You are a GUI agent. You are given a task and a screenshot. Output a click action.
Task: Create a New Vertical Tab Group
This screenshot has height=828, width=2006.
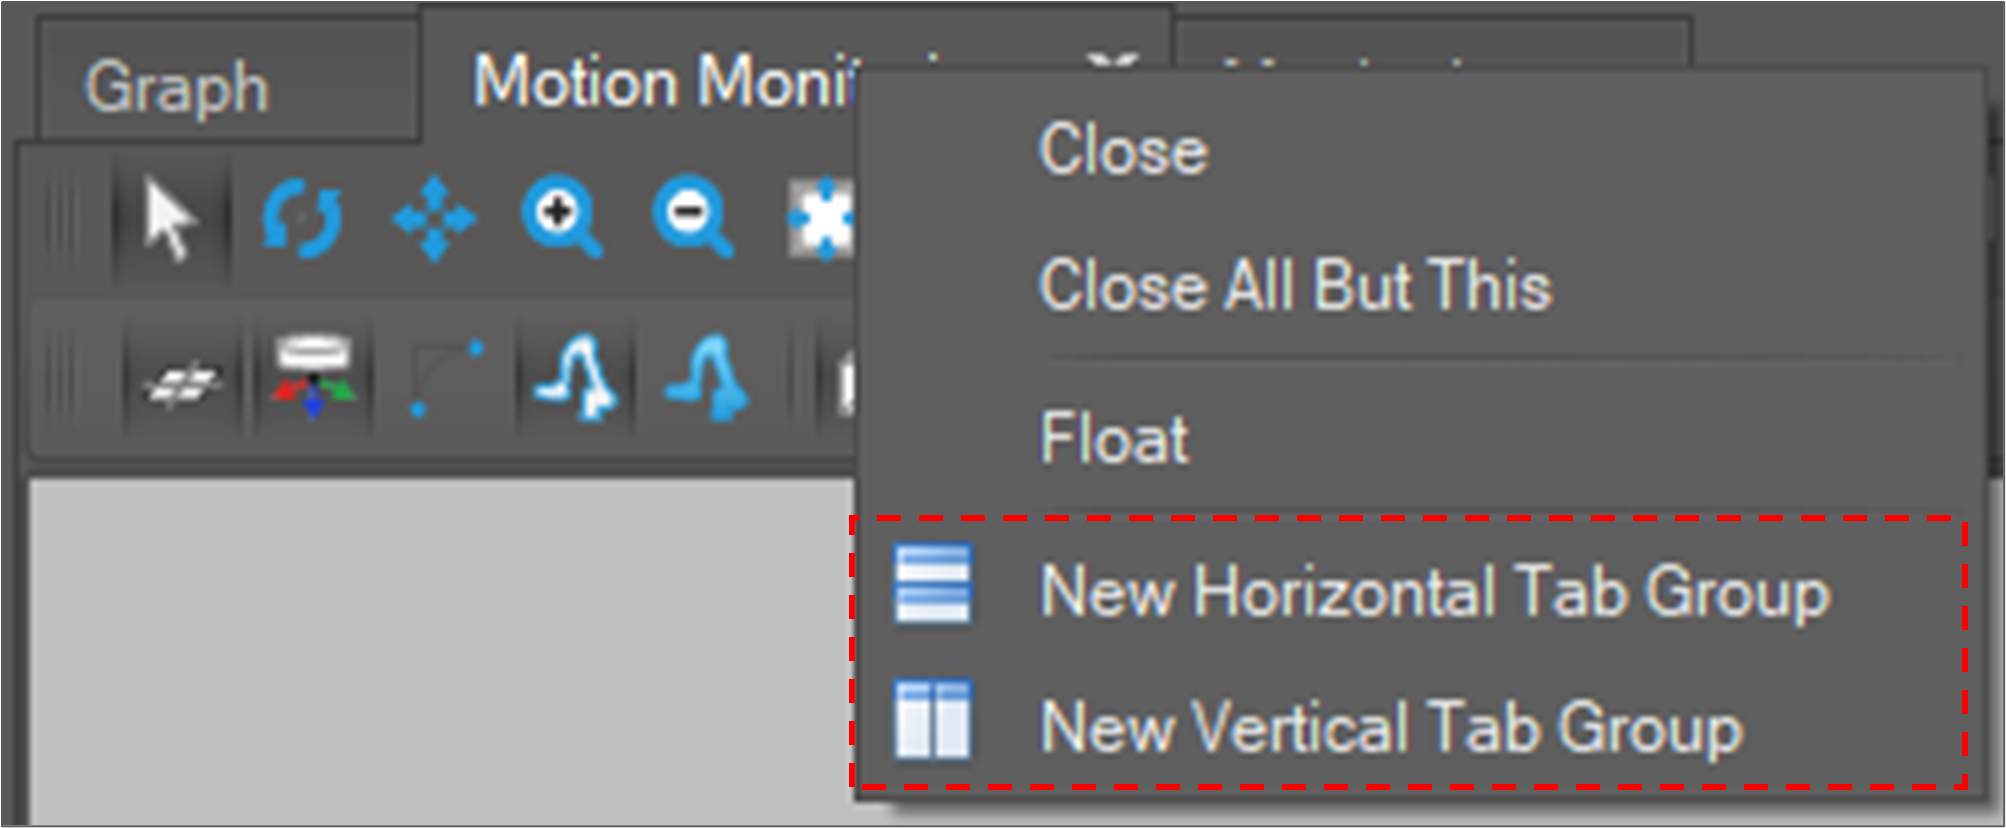pyautogui.click(x=1400, y=728)
